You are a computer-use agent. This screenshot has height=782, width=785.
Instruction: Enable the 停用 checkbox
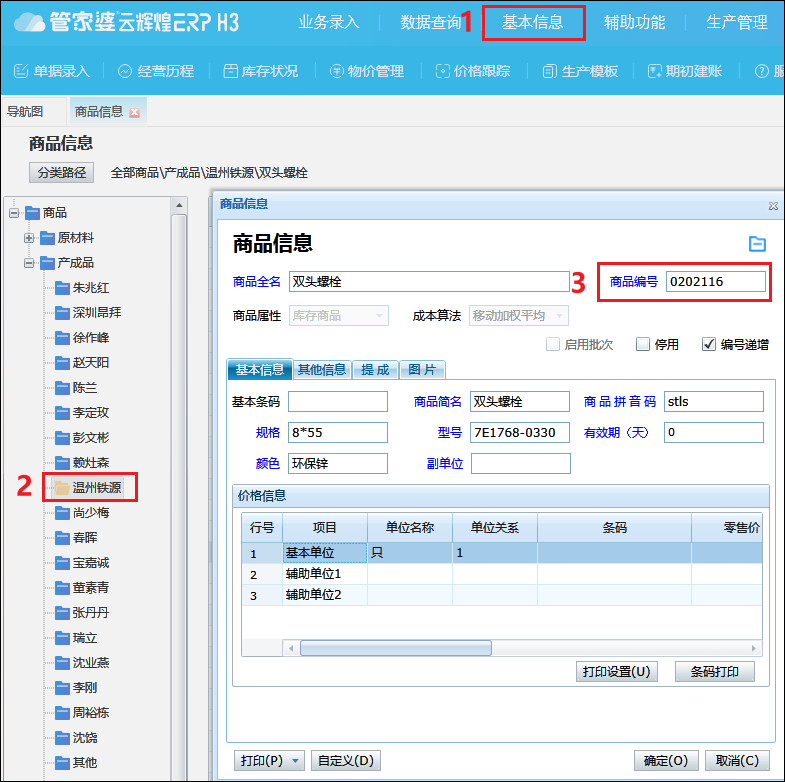click(x=643, y=344)
